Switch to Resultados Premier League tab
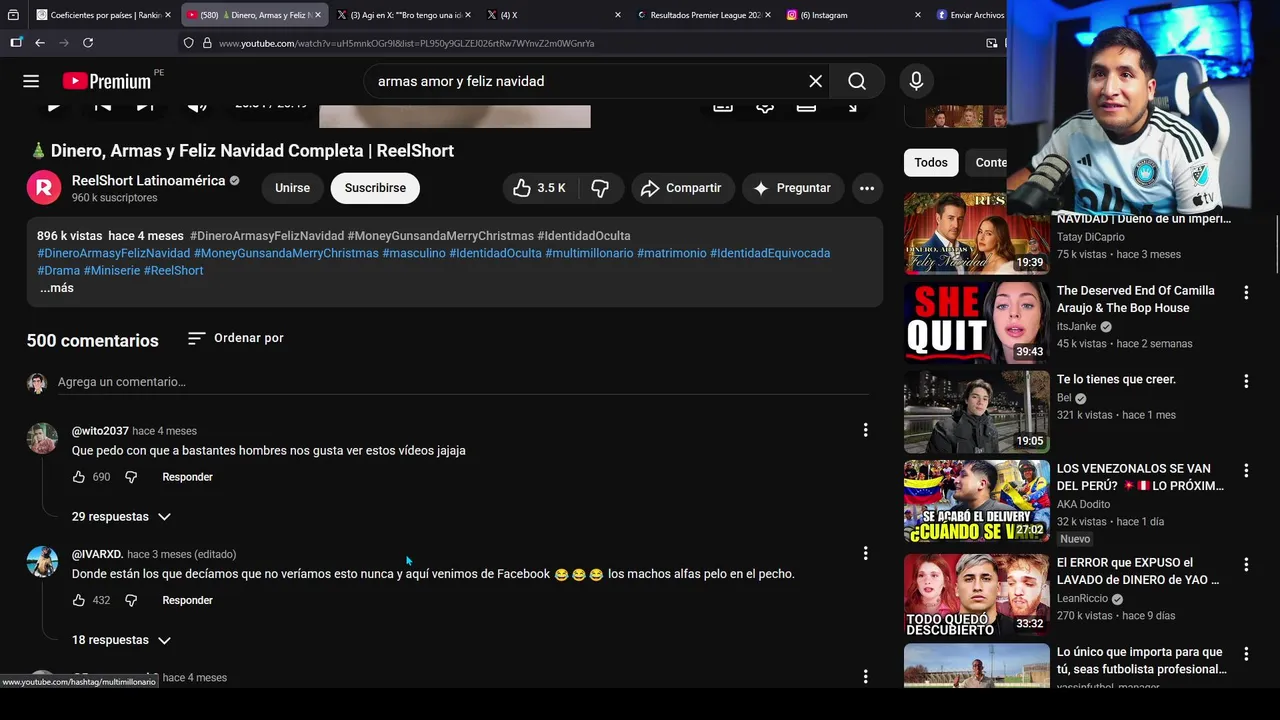This screenshot has height=720, width=1280. [x=702, y=15]
